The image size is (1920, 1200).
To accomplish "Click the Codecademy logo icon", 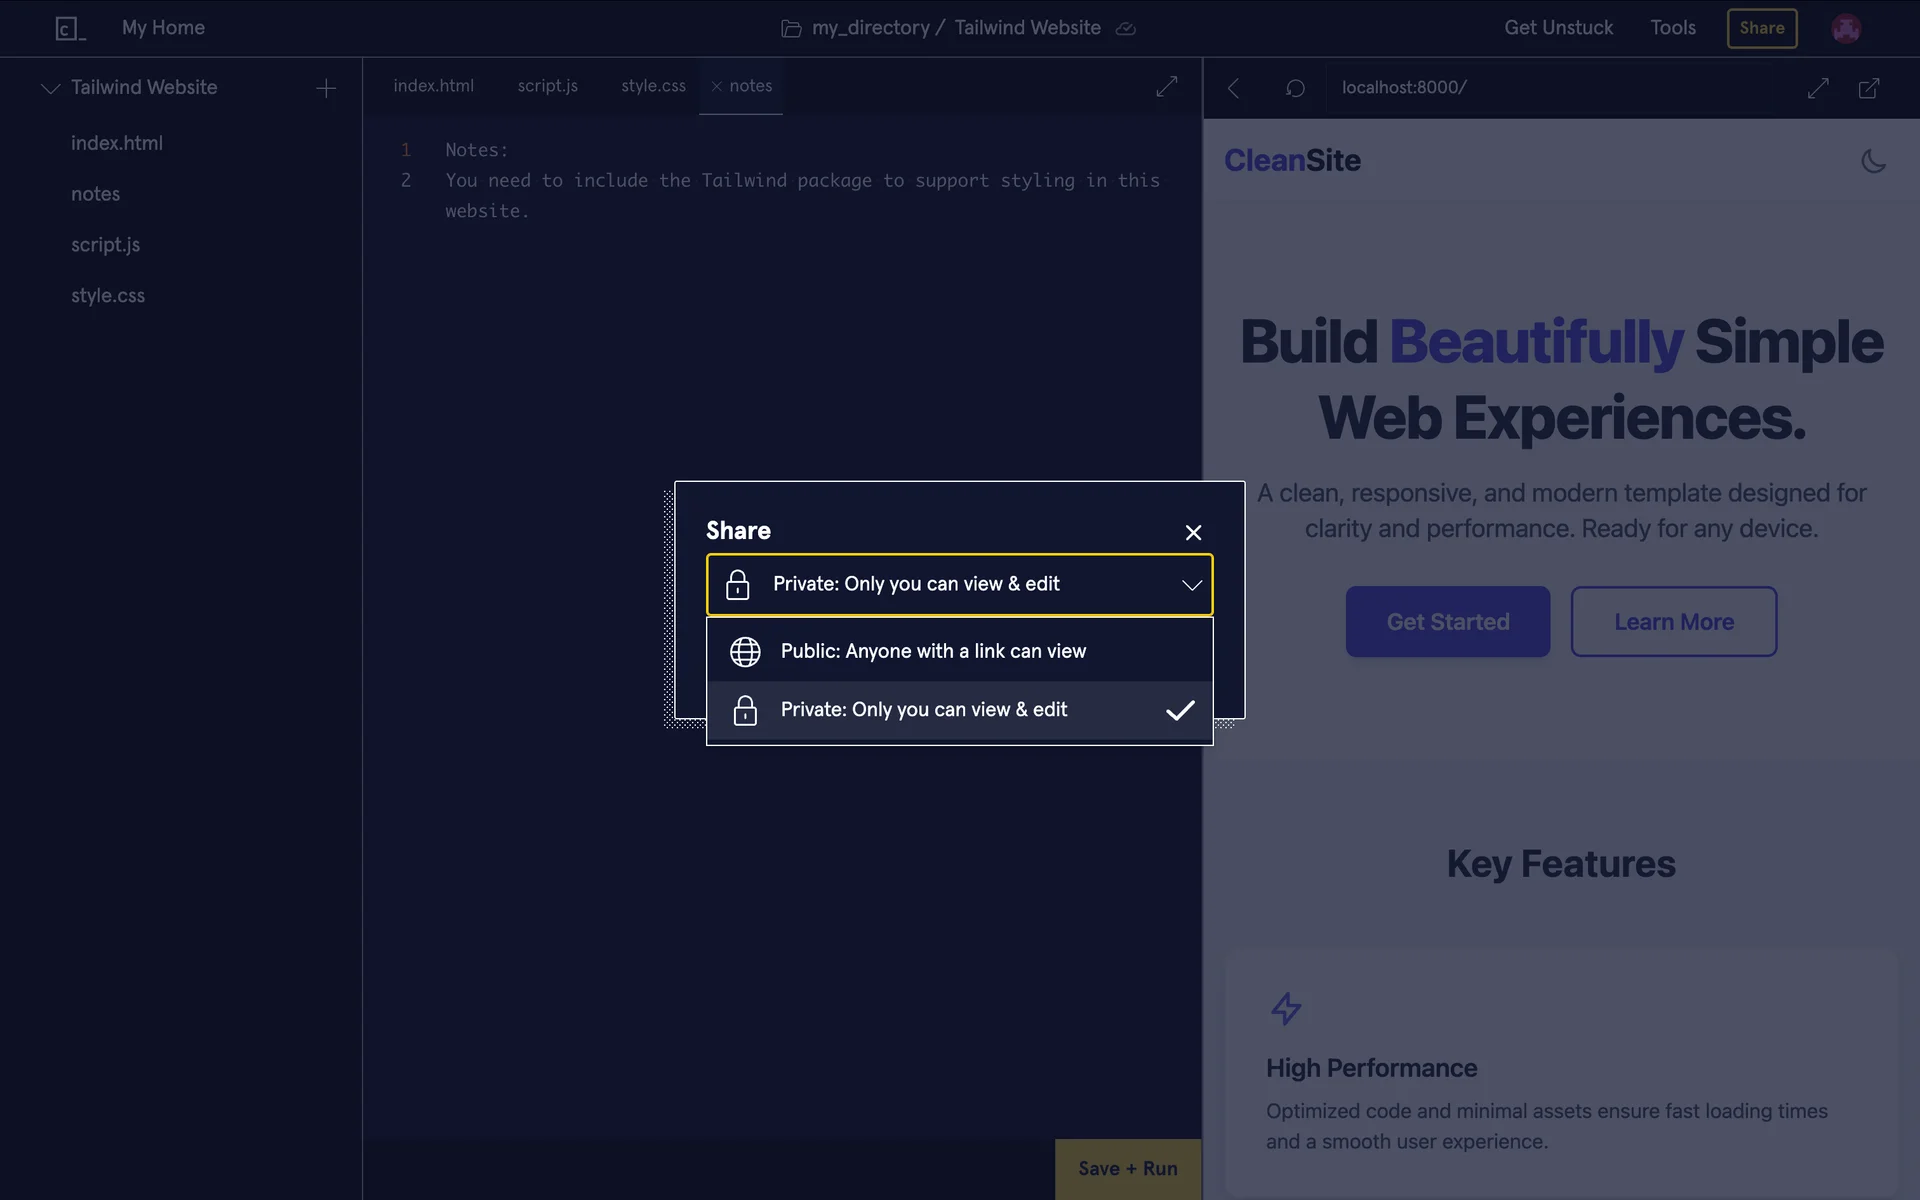I will [70, 28].
